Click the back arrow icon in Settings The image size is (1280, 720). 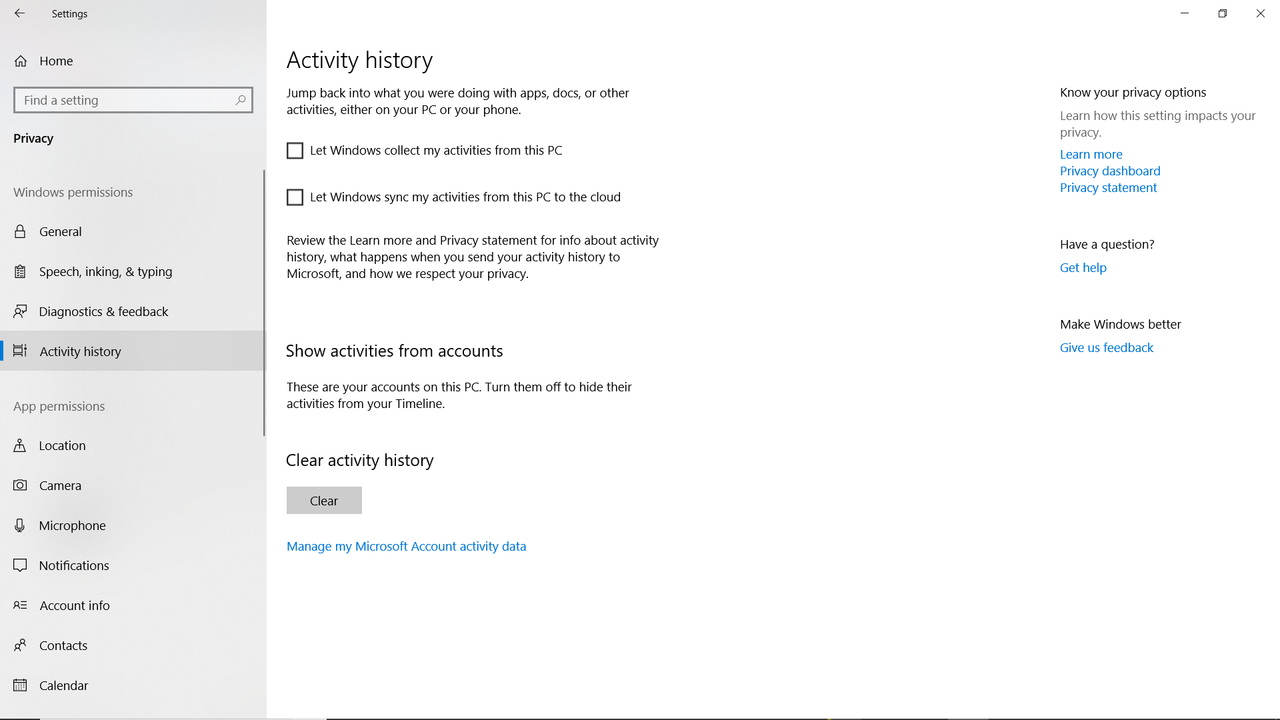point(20,14)
